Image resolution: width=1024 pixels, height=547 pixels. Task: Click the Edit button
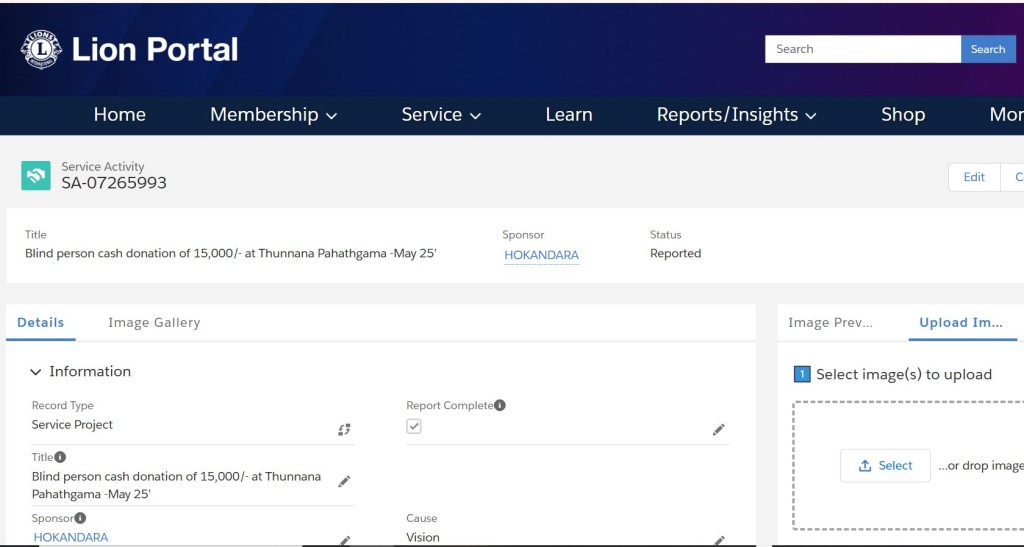974,177
